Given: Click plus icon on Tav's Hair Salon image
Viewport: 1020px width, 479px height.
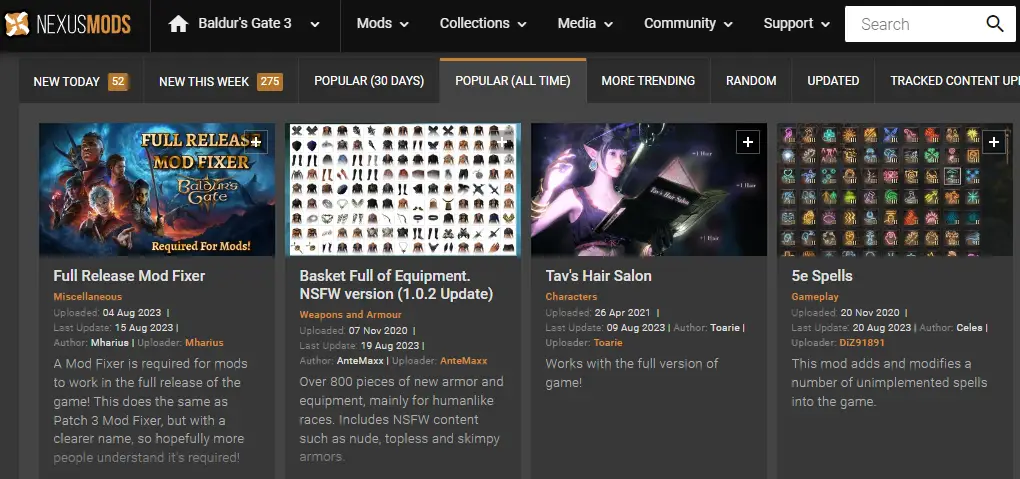Looking at the screenshot, I should click(x=747, y=142).
